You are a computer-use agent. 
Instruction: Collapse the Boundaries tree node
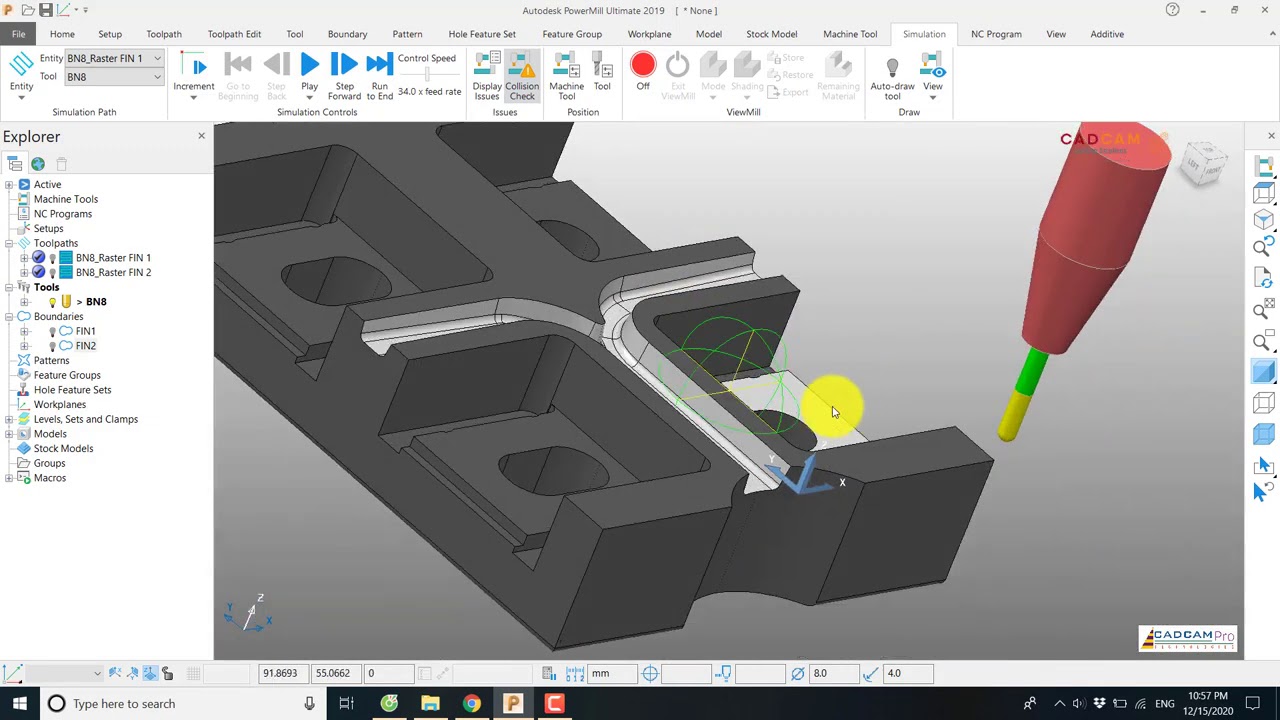9,316
